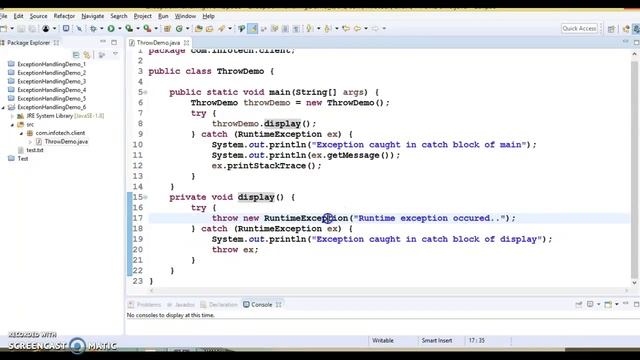Fold the display method at line 15
640x360 pixels.
pyautogui.click(x=145, y=198)
